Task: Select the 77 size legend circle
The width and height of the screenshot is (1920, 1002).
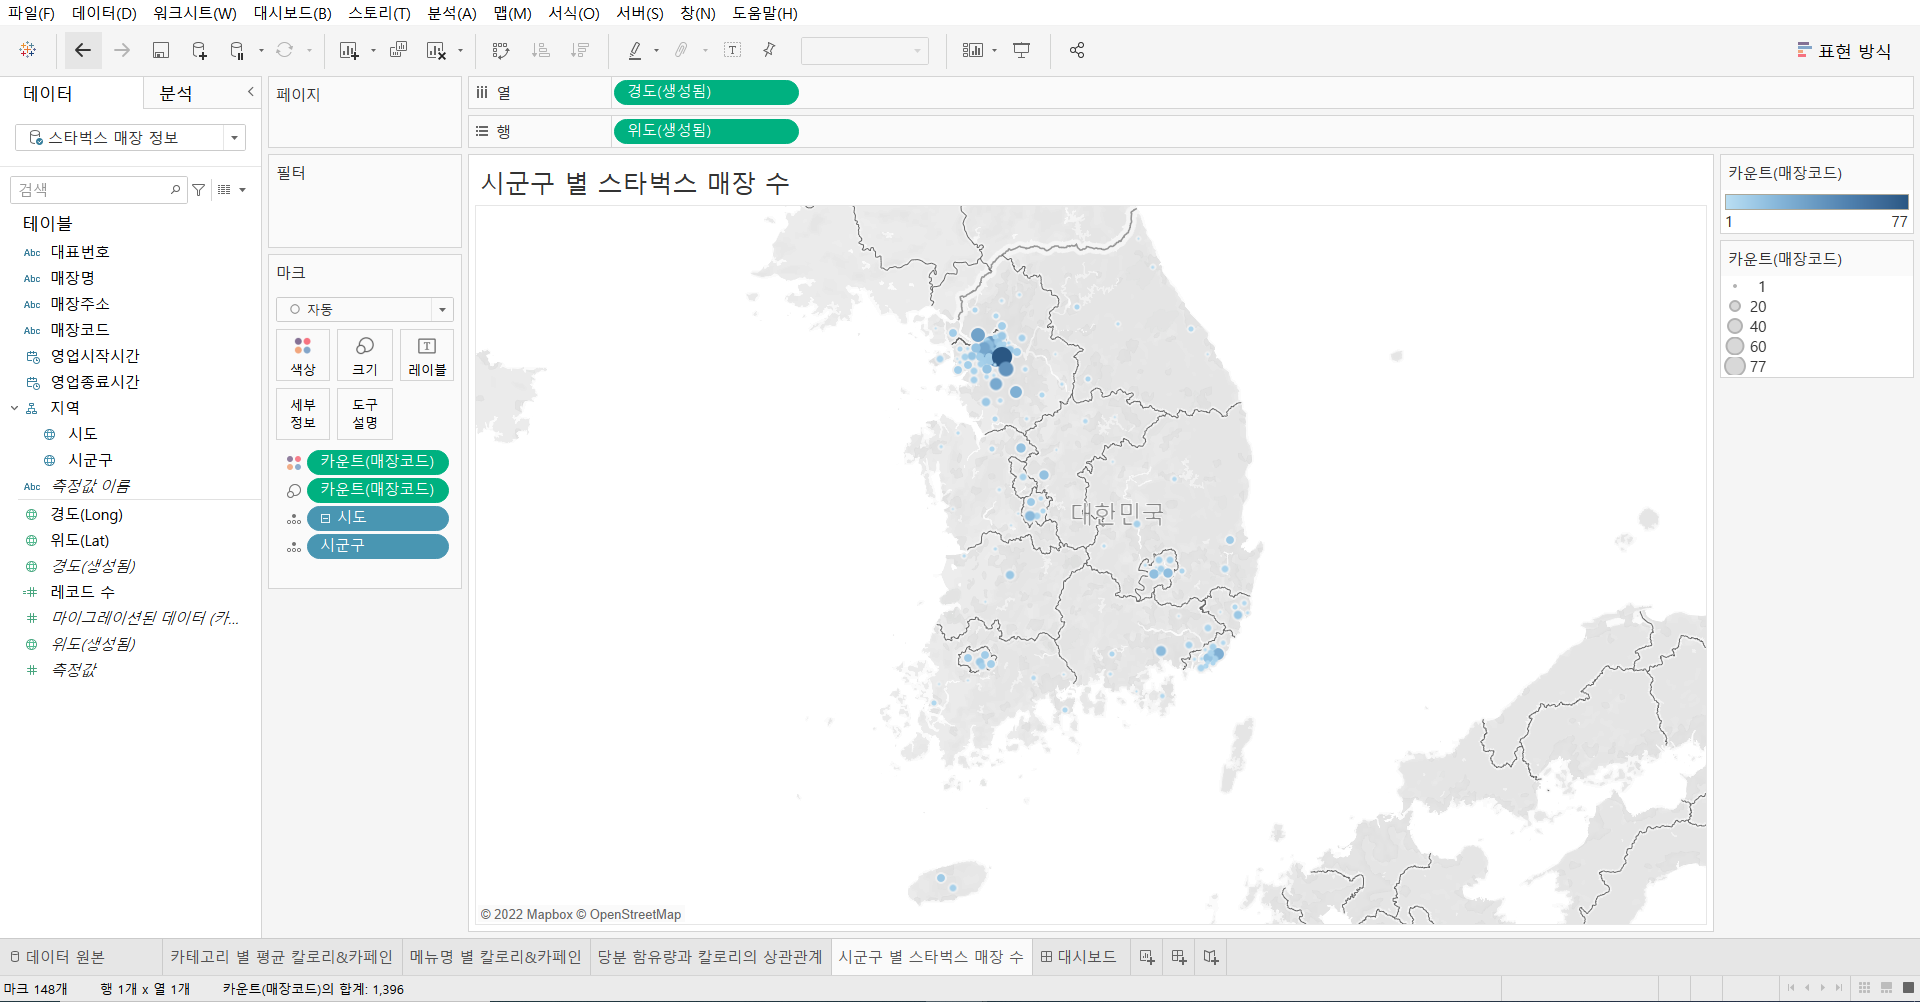Action: coord(1735,367)
